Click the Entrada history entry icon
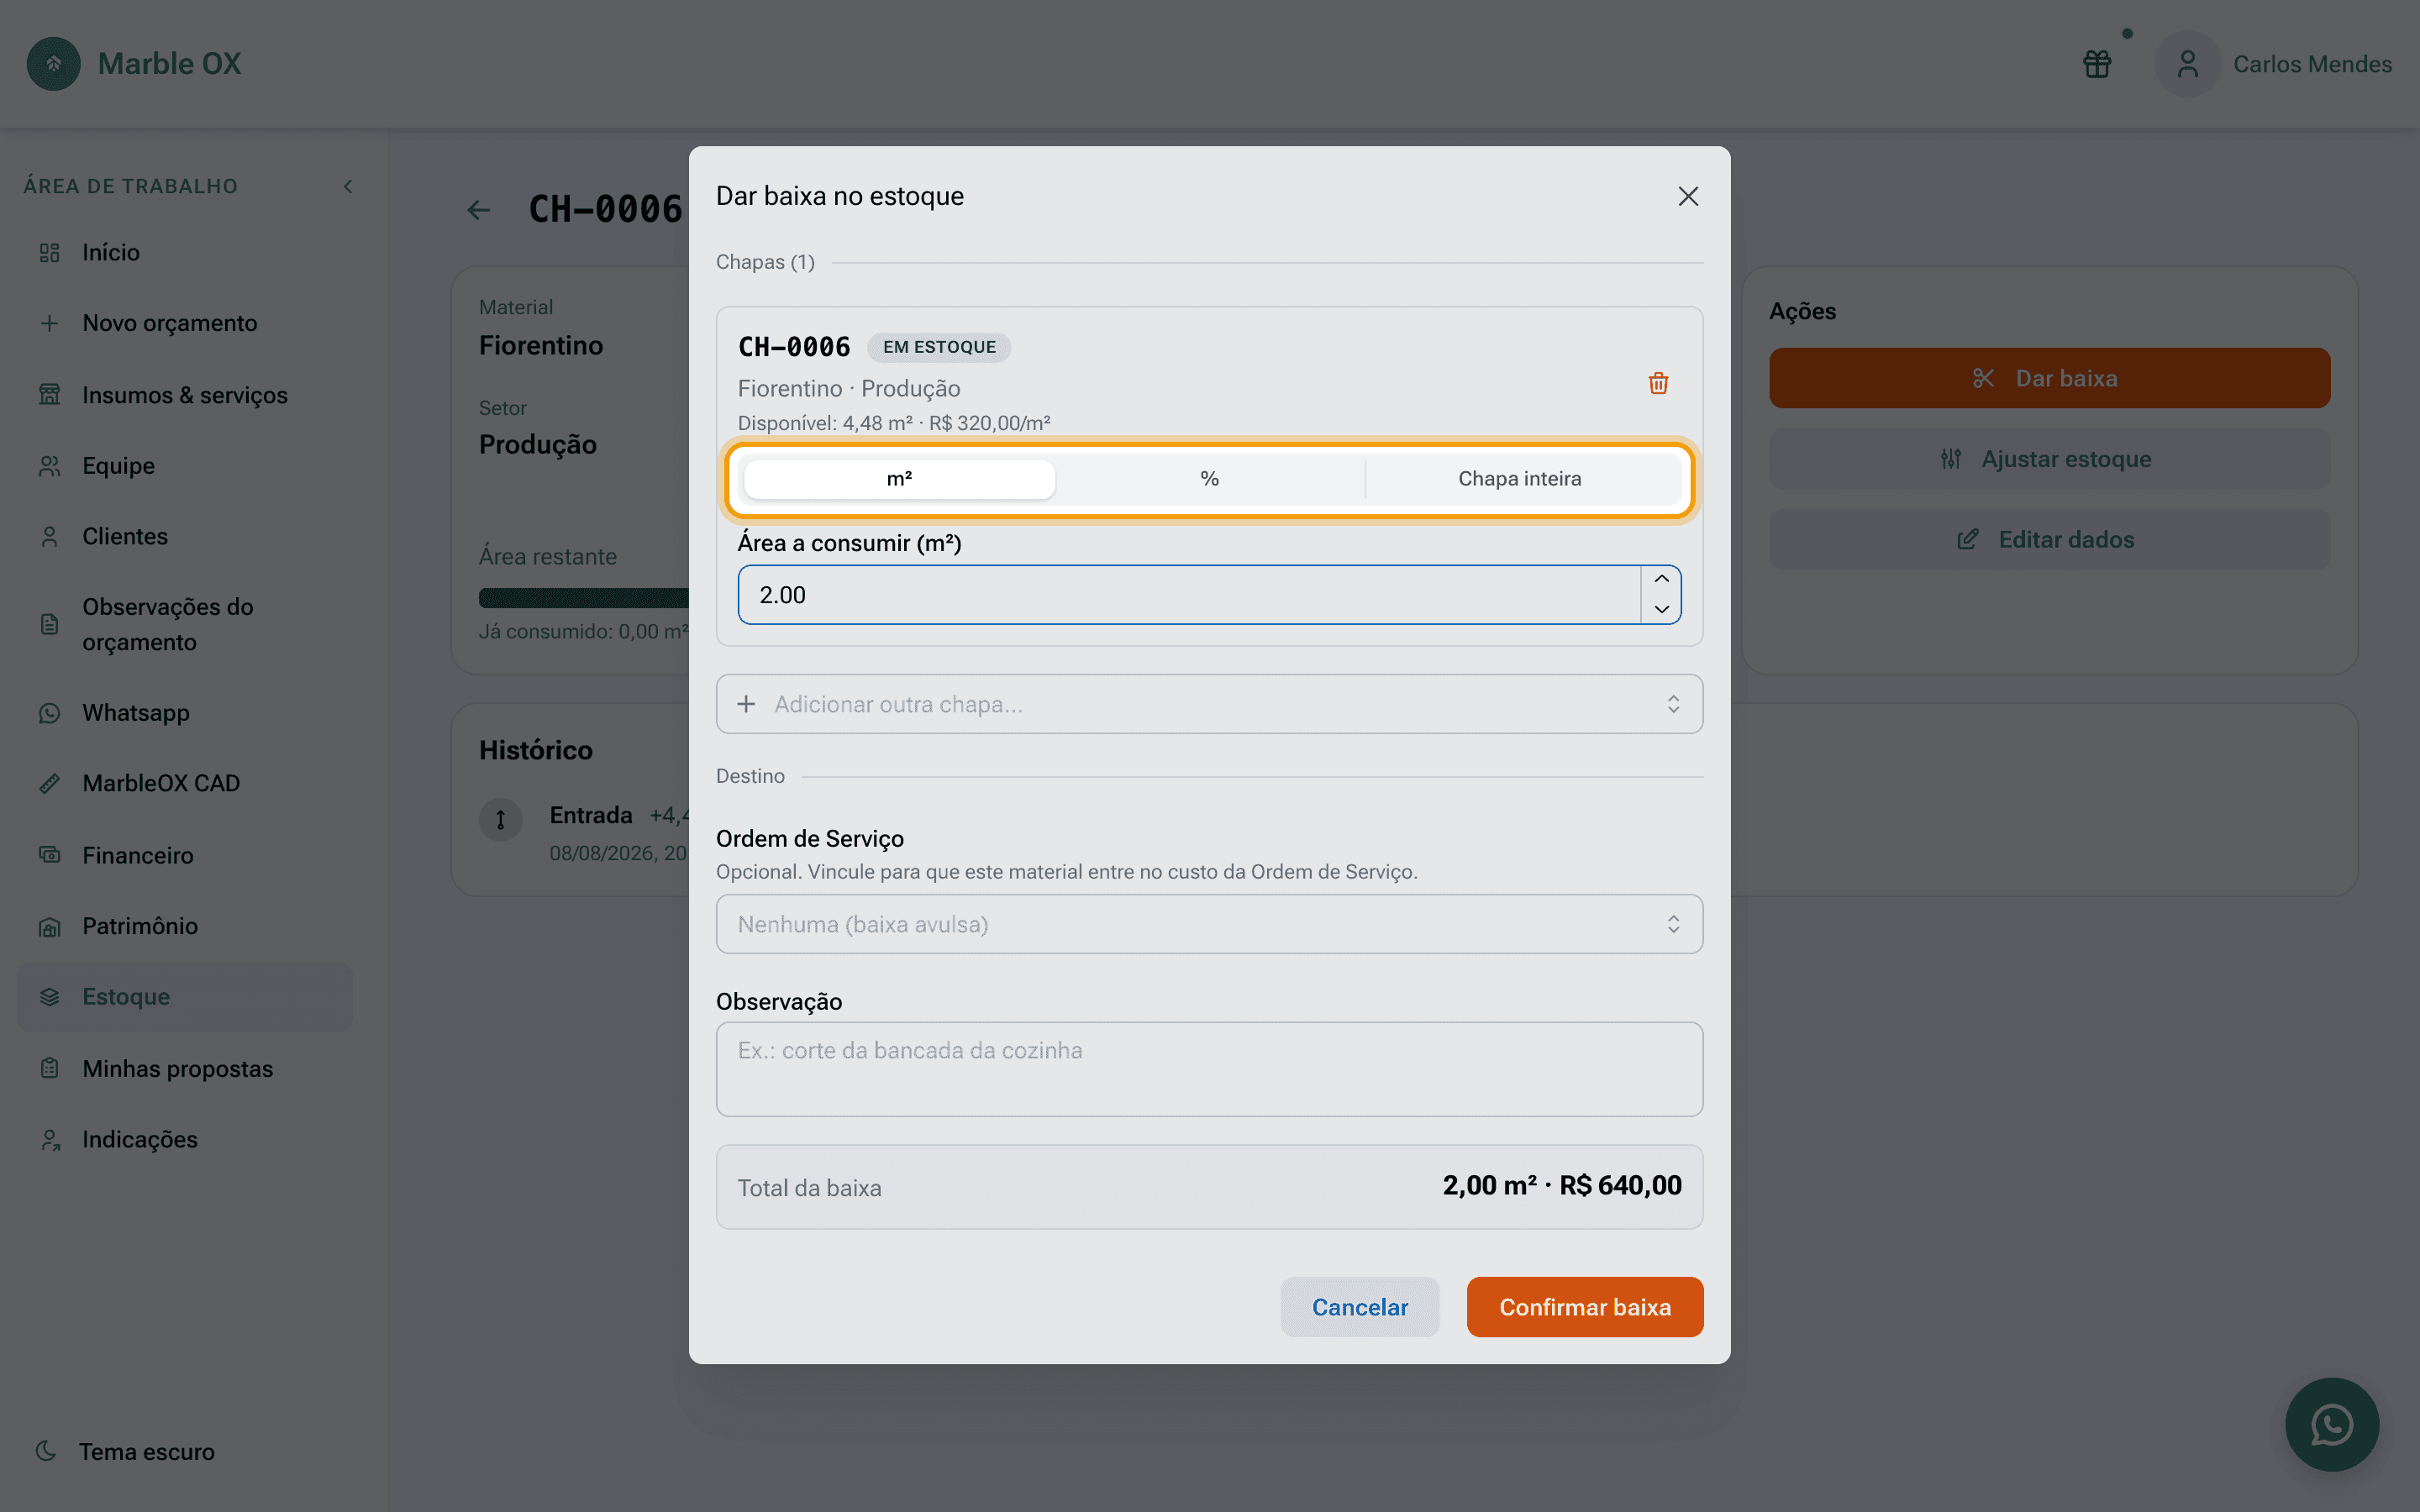The image size is (2420, 1512). pyautogui.click(x=500, y=820)
